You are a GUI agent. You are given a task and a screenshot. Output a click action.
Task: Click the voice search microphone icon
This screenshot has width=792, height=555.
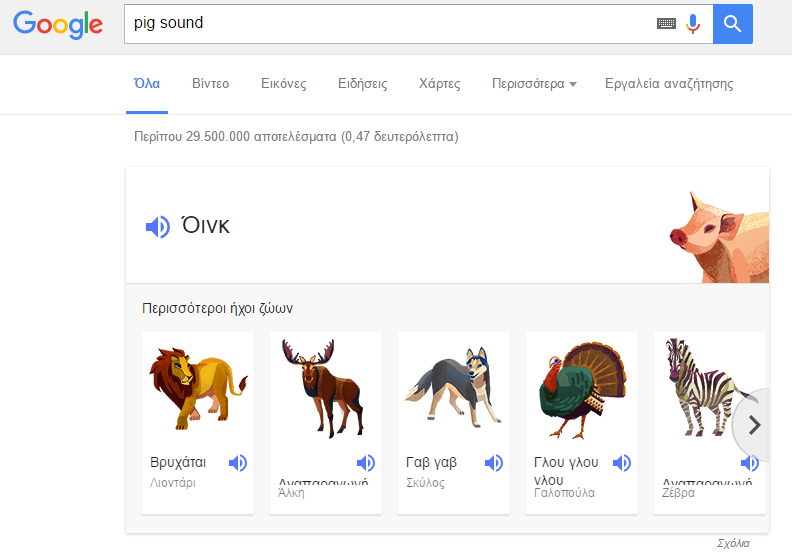tap(693, 24)
